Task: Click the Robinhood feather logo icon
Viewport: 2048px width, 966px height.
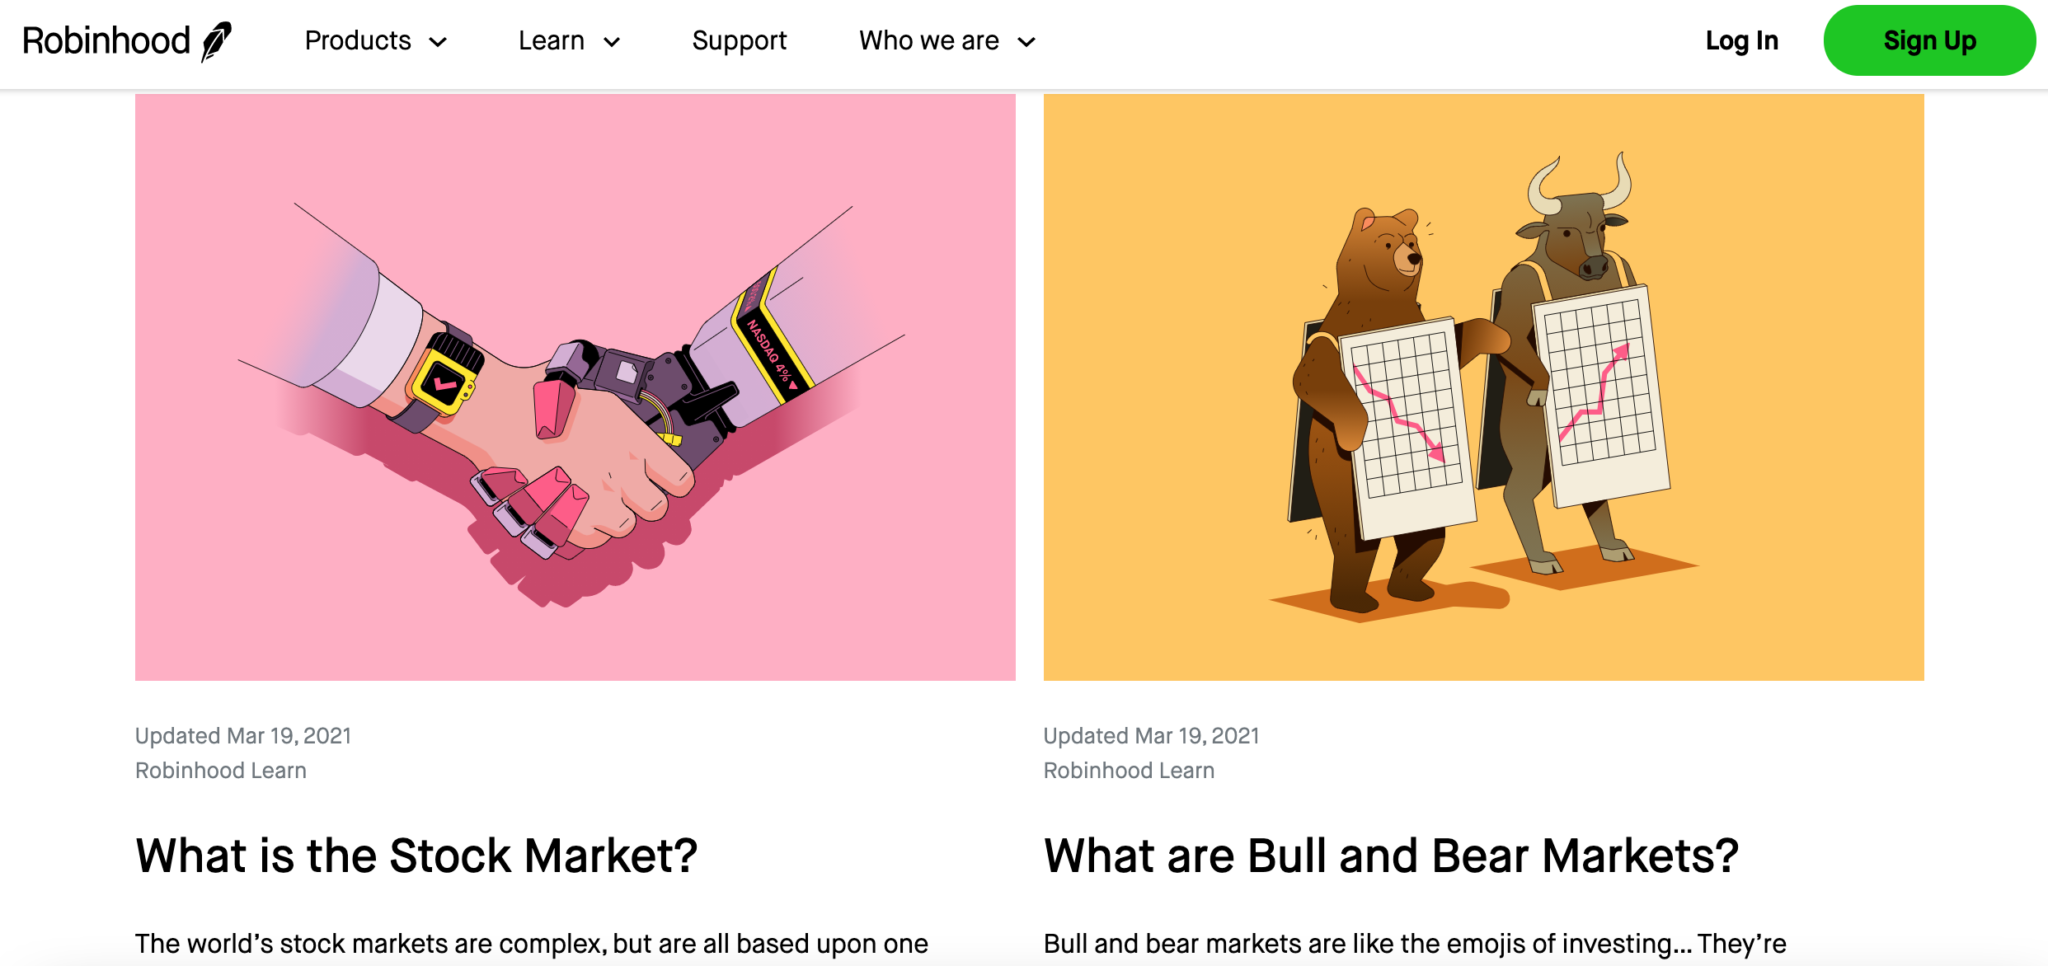Action: click(216, 41)
